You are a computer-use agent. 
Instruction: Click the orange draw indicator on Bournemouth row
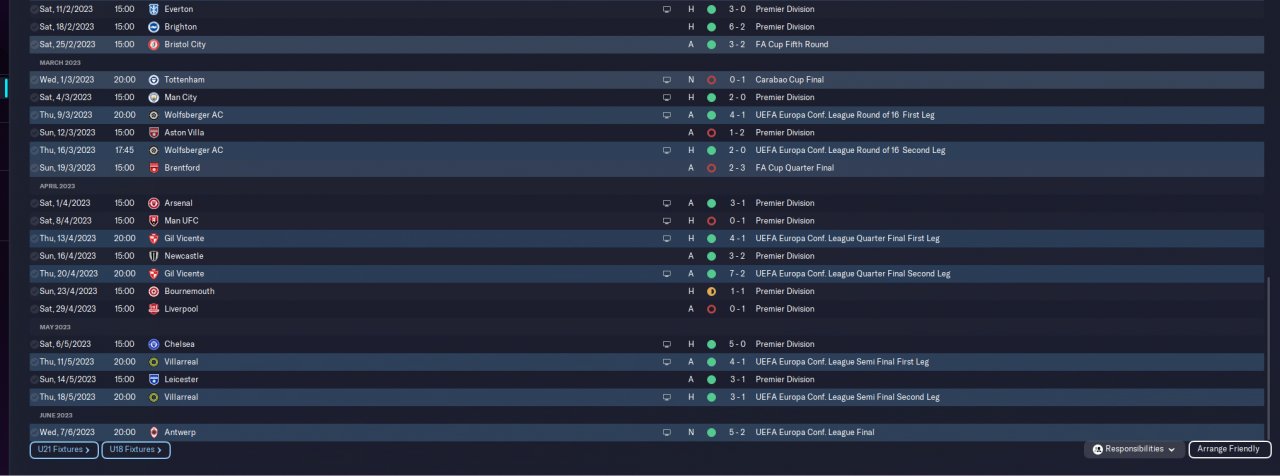tap(711, 291)
